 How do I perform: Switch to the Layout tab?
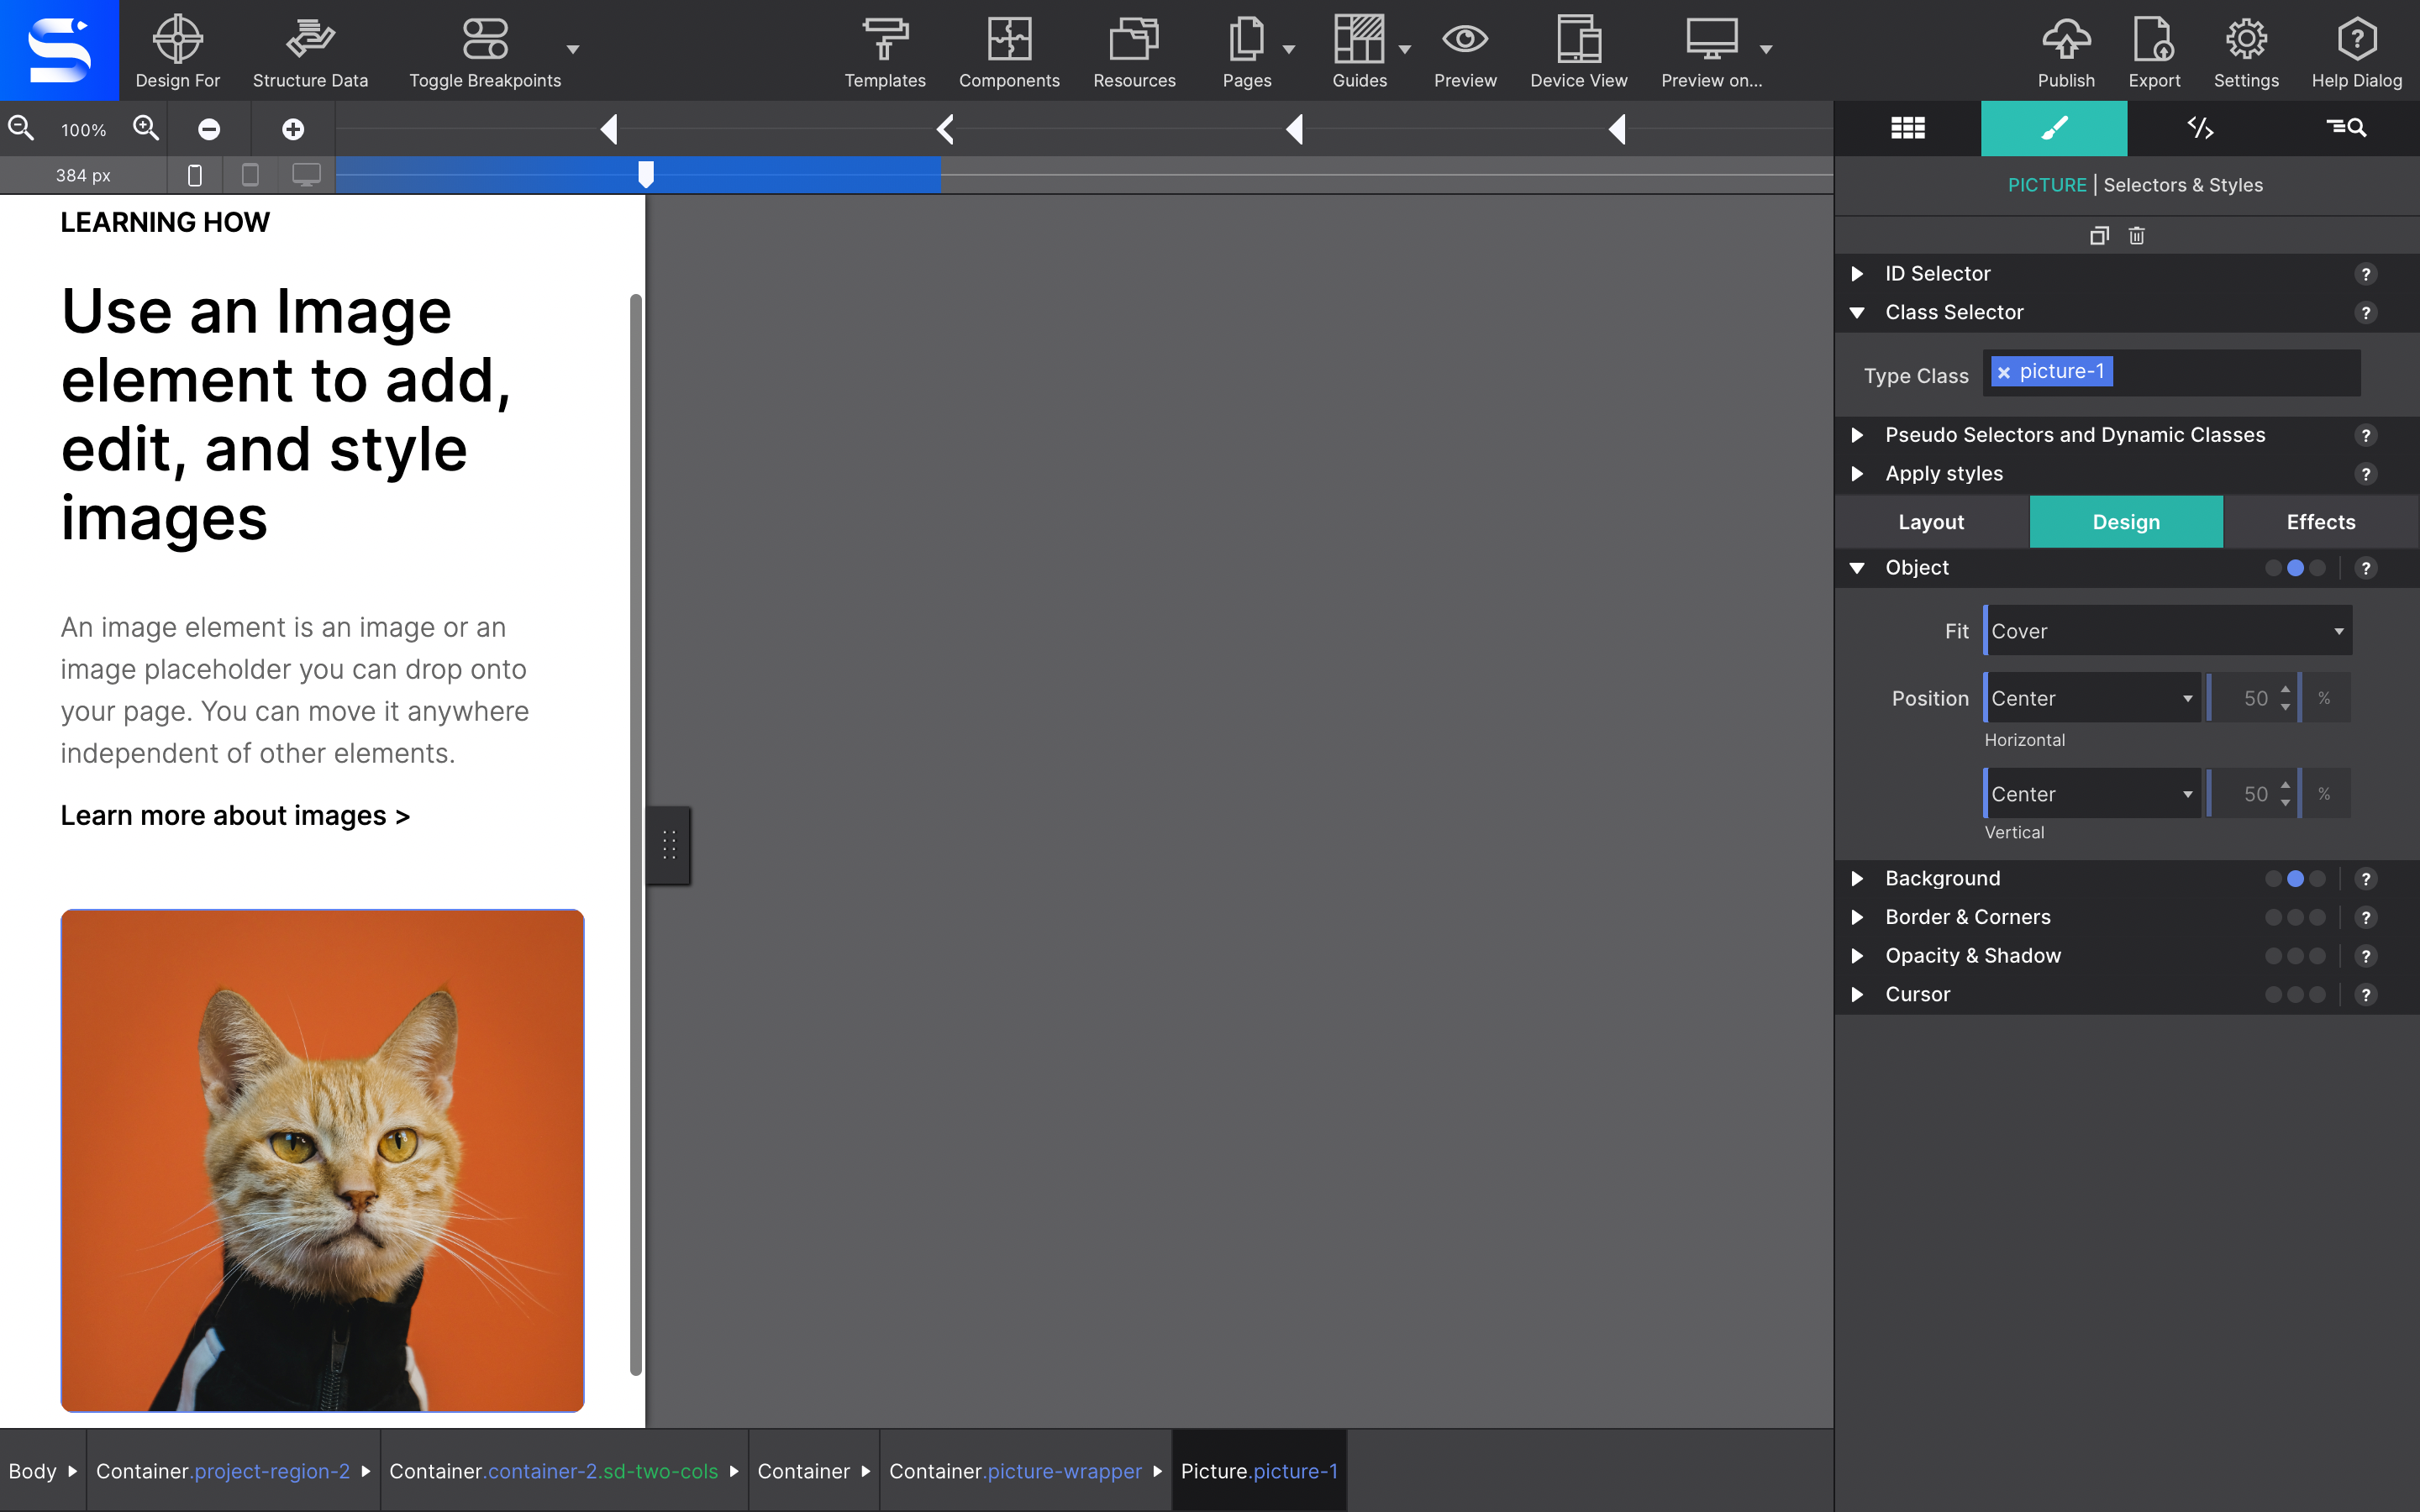click(1931, 522)
